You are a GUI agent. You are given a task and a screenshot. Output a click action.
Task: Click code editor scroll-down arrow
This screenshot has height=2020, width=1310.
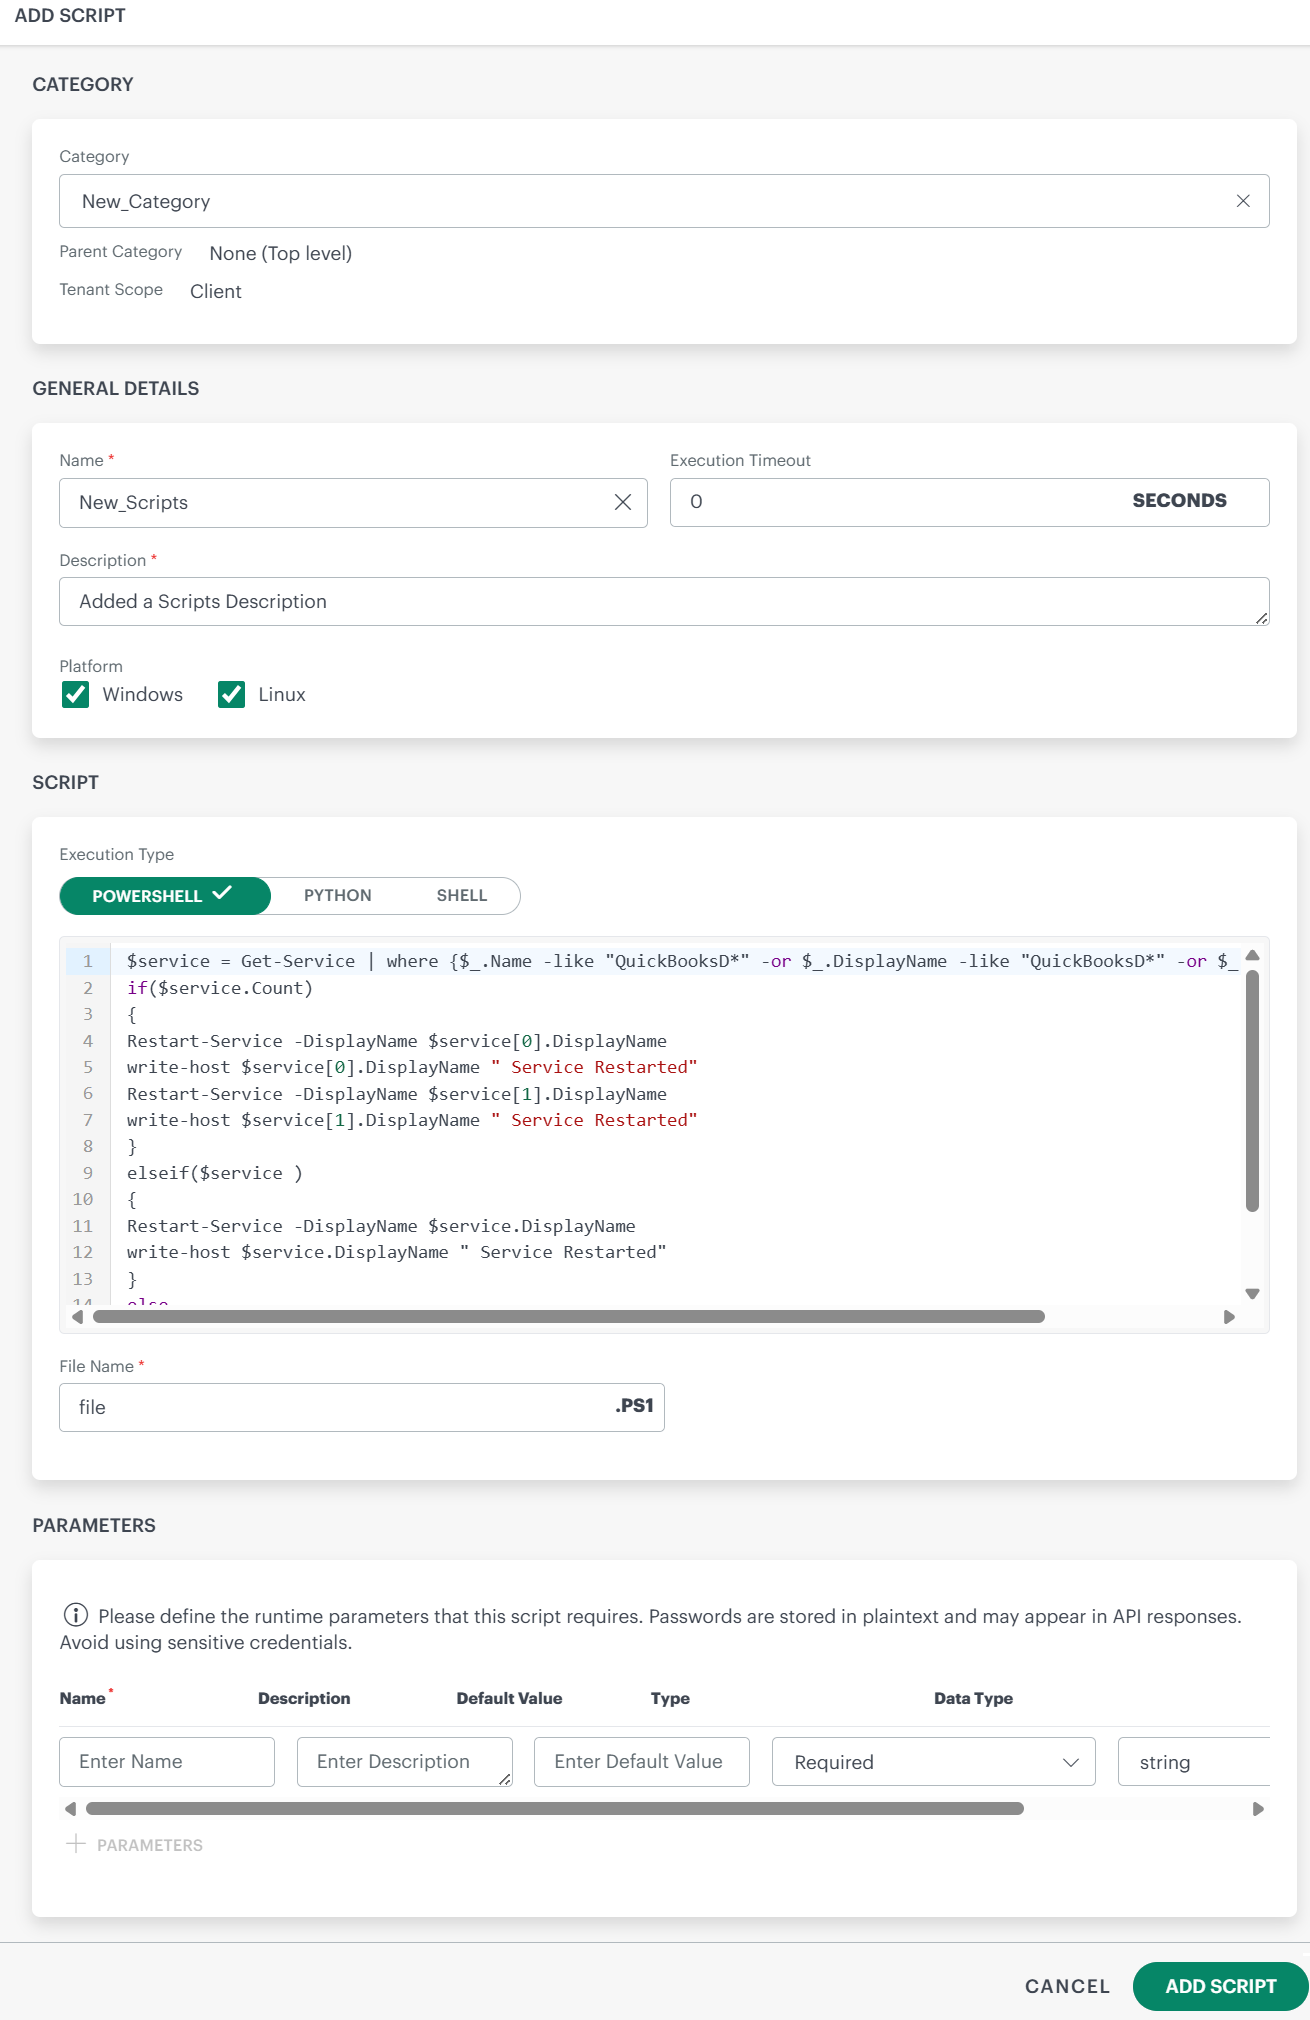click(1252, 1294)
